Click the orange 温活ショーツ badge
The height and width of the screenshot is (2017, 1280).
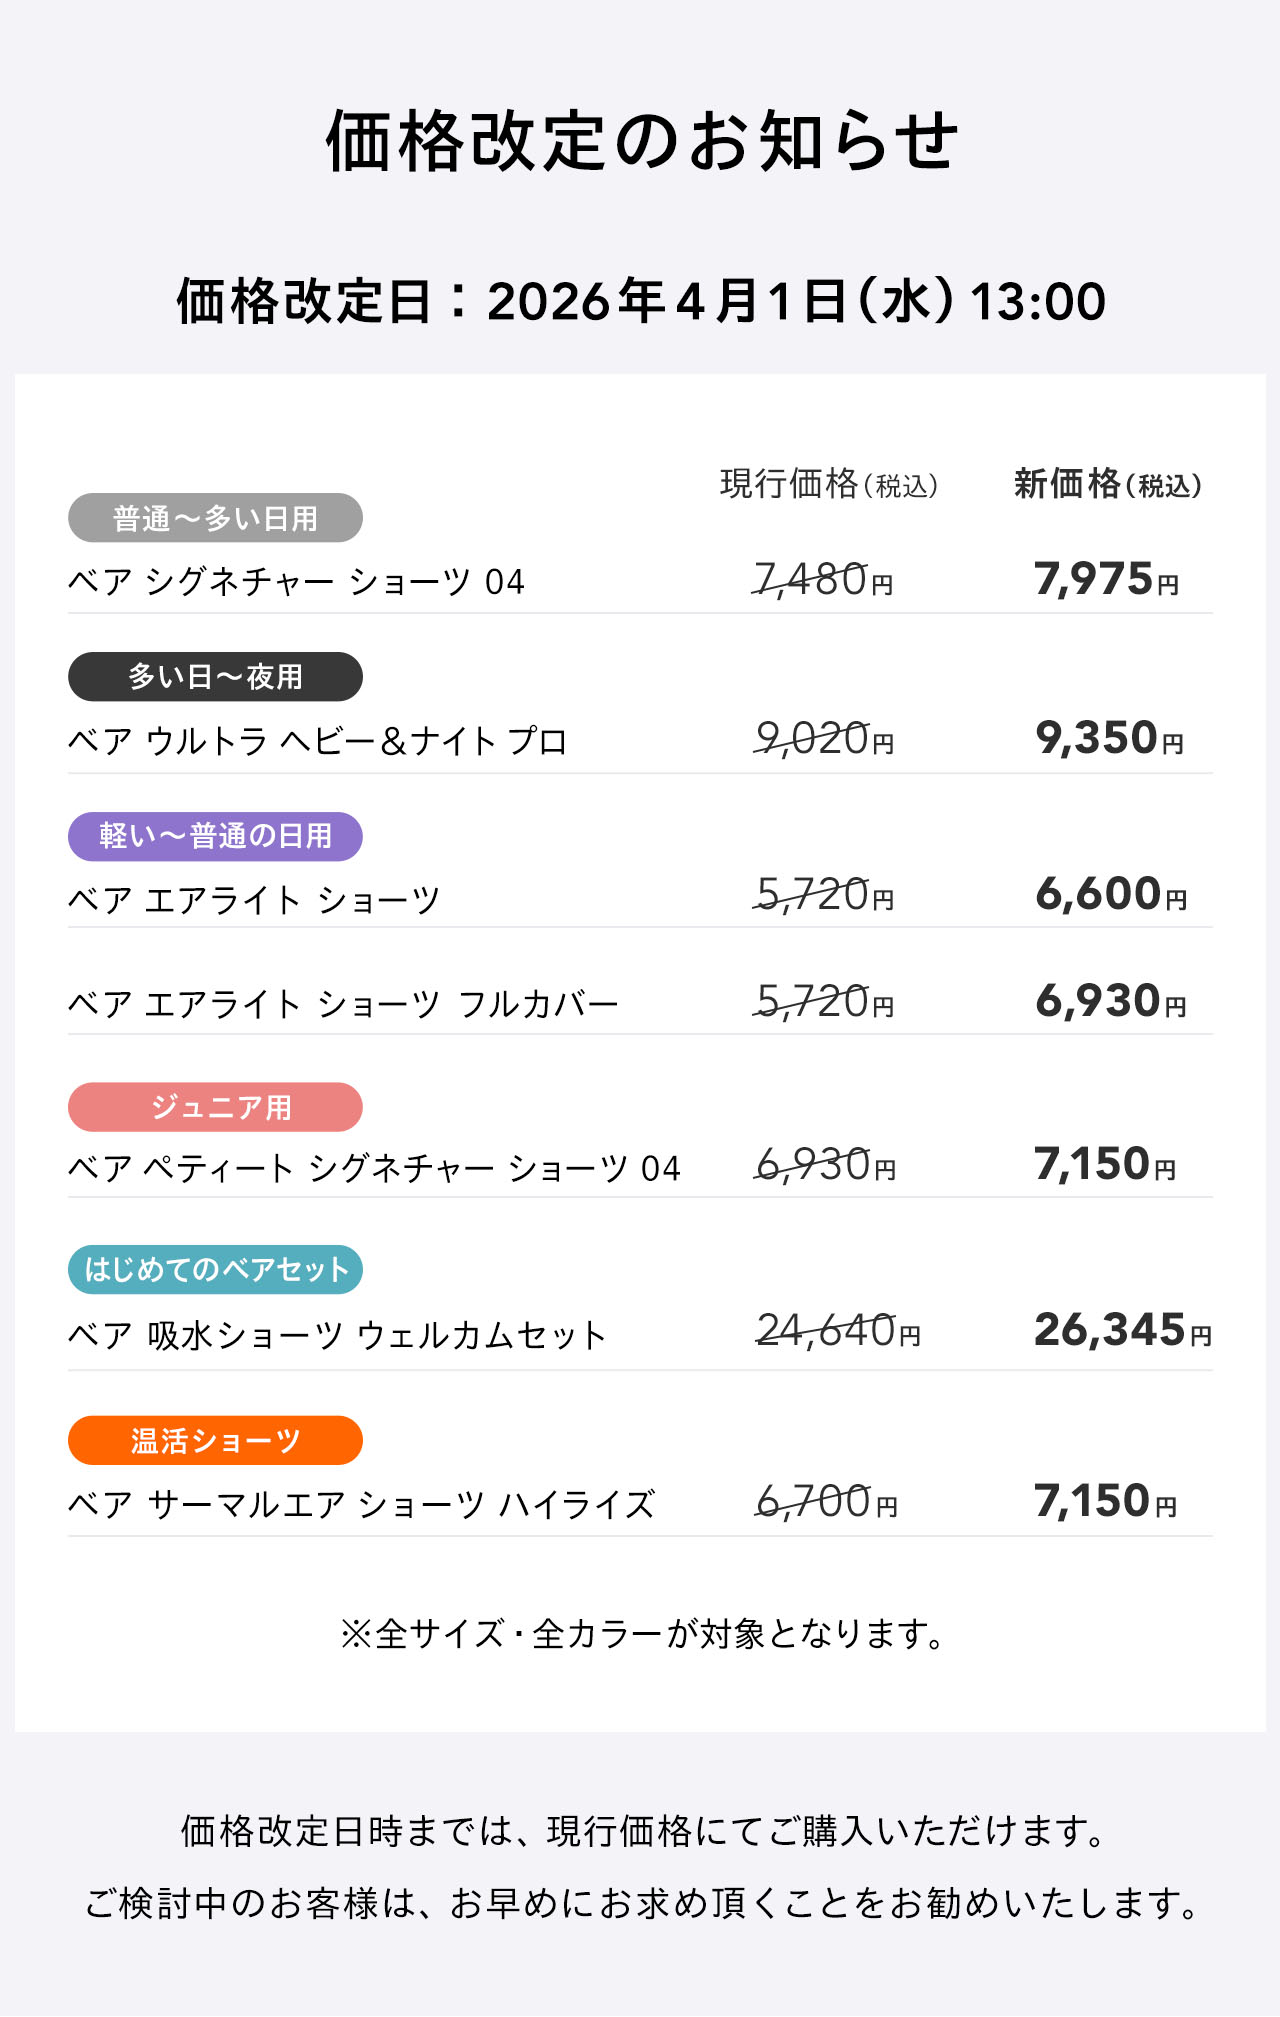(x=215, y=1440)
